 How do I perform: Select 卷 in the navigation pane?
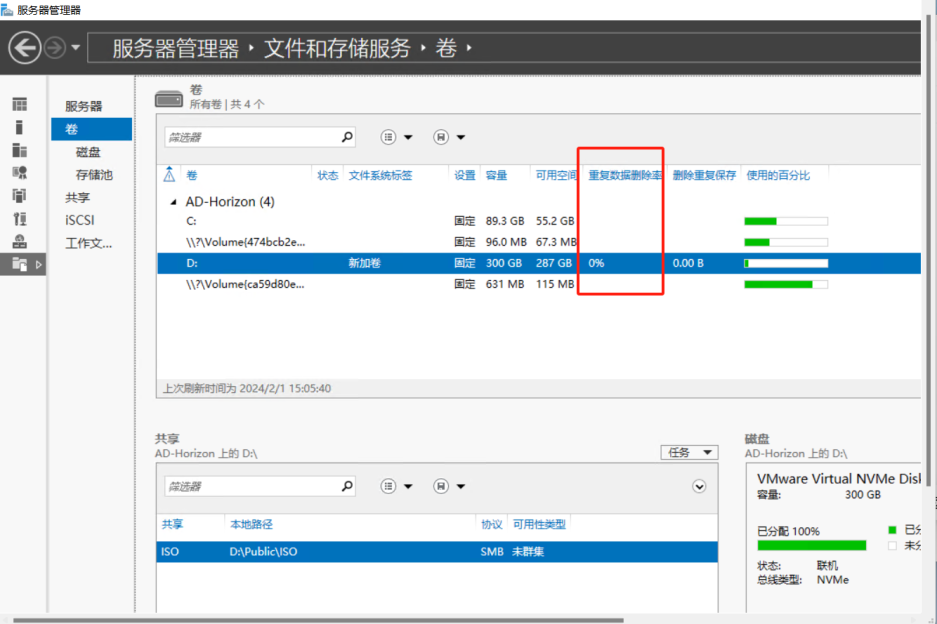[91, 129]
